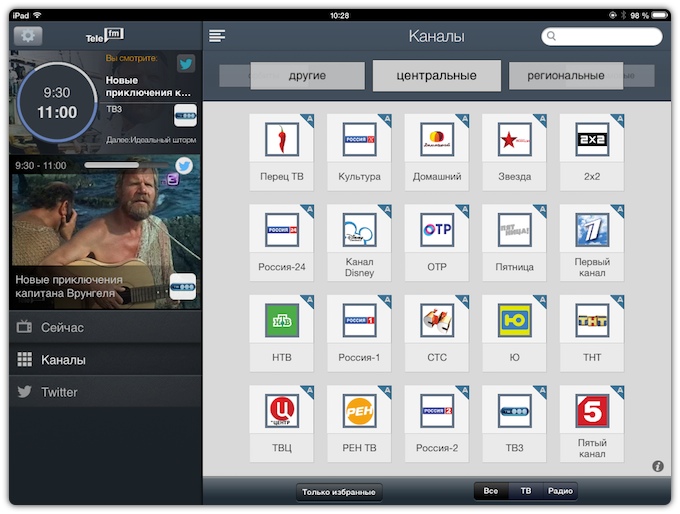This screenshot has height=514, width=680.
Task: Click the show progress bar above the video
Action: coord(127,165)
